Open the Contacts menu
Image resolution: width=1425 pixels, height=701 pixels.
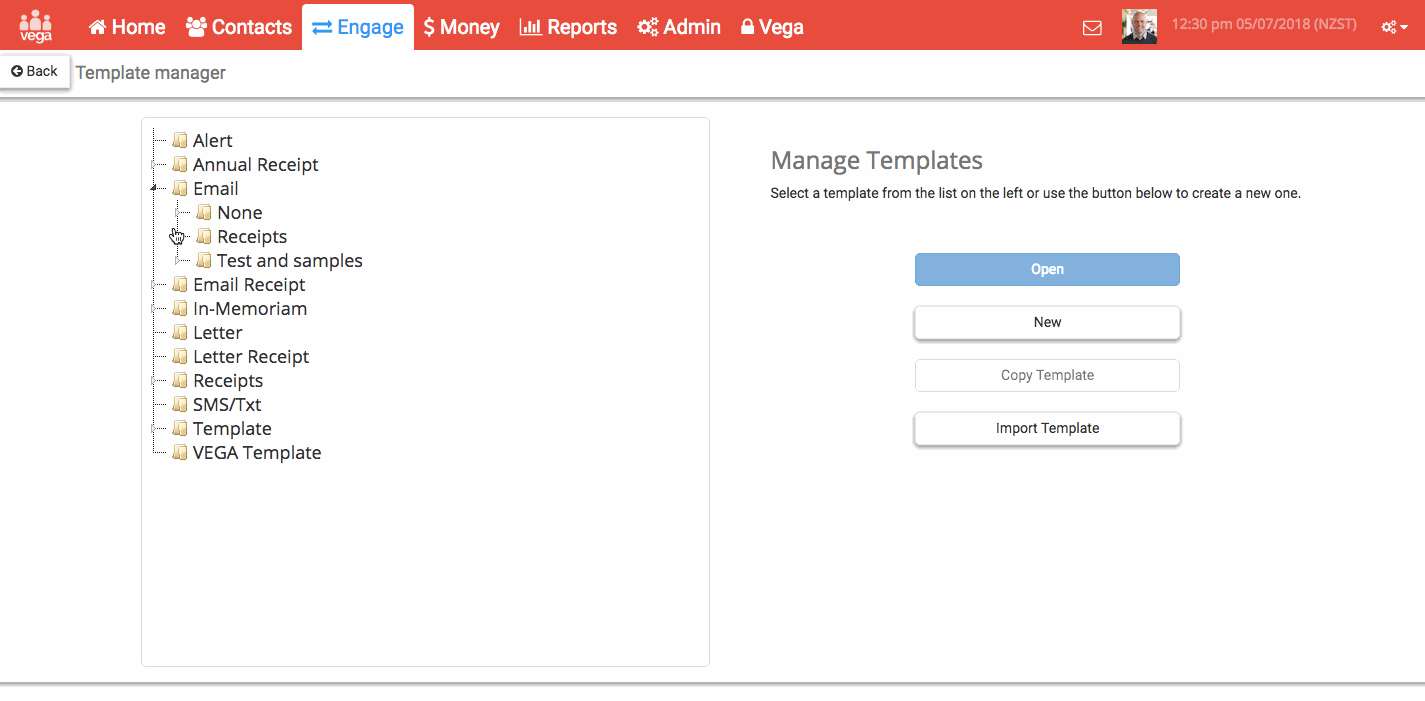click(239, 27)
